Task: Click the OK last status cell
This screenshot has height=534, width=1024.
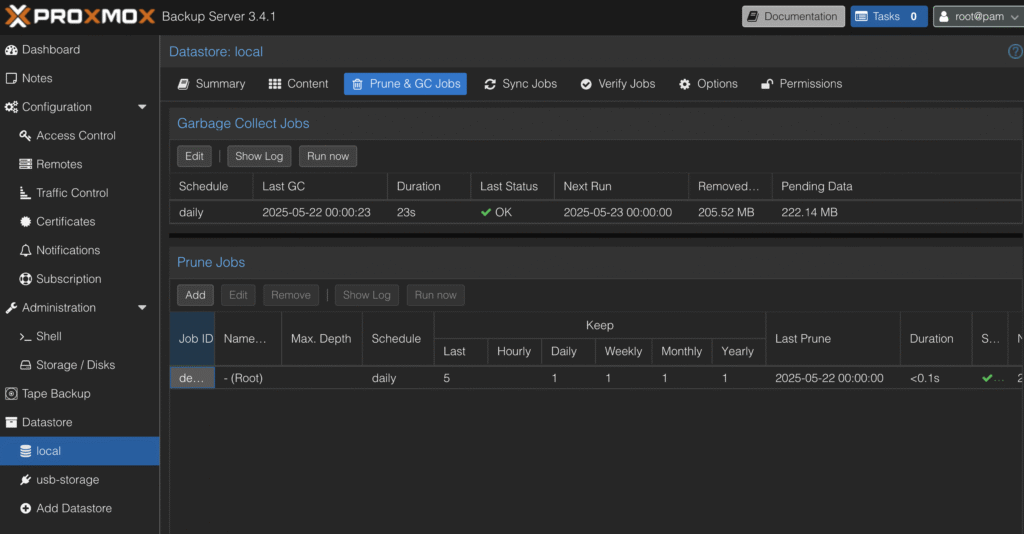Action: 512,212
